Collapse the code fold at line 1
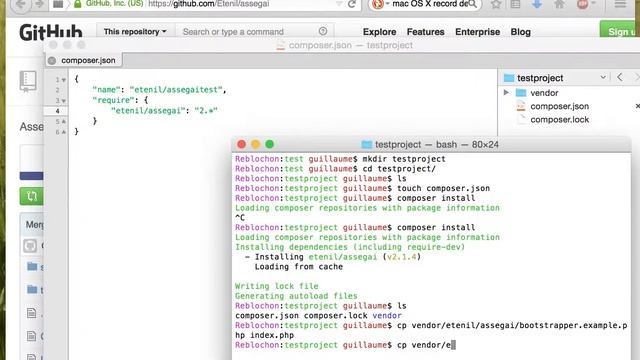This screenshot has width=640, height=360. pos(64,80)
